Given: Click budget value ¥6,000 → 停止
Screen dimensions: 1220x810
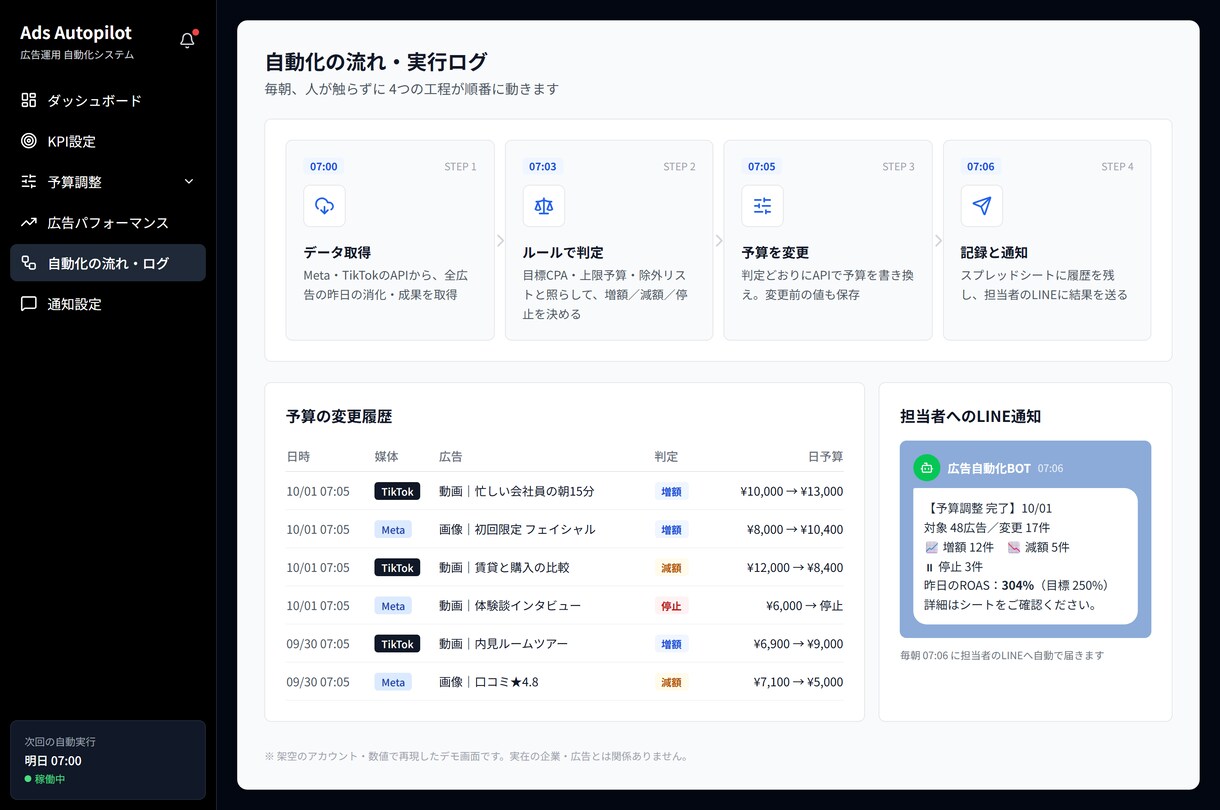Looking at the screenshot, I should [805, 606].
